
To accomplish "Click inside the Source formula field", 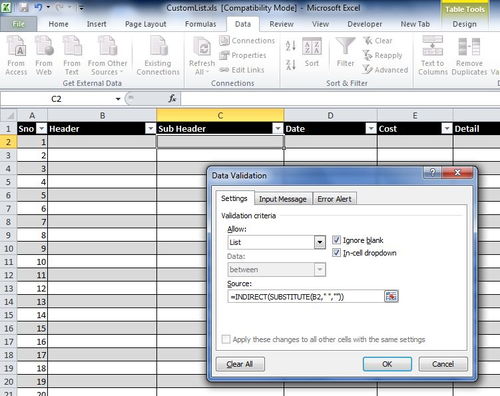I will click(306, 296).
